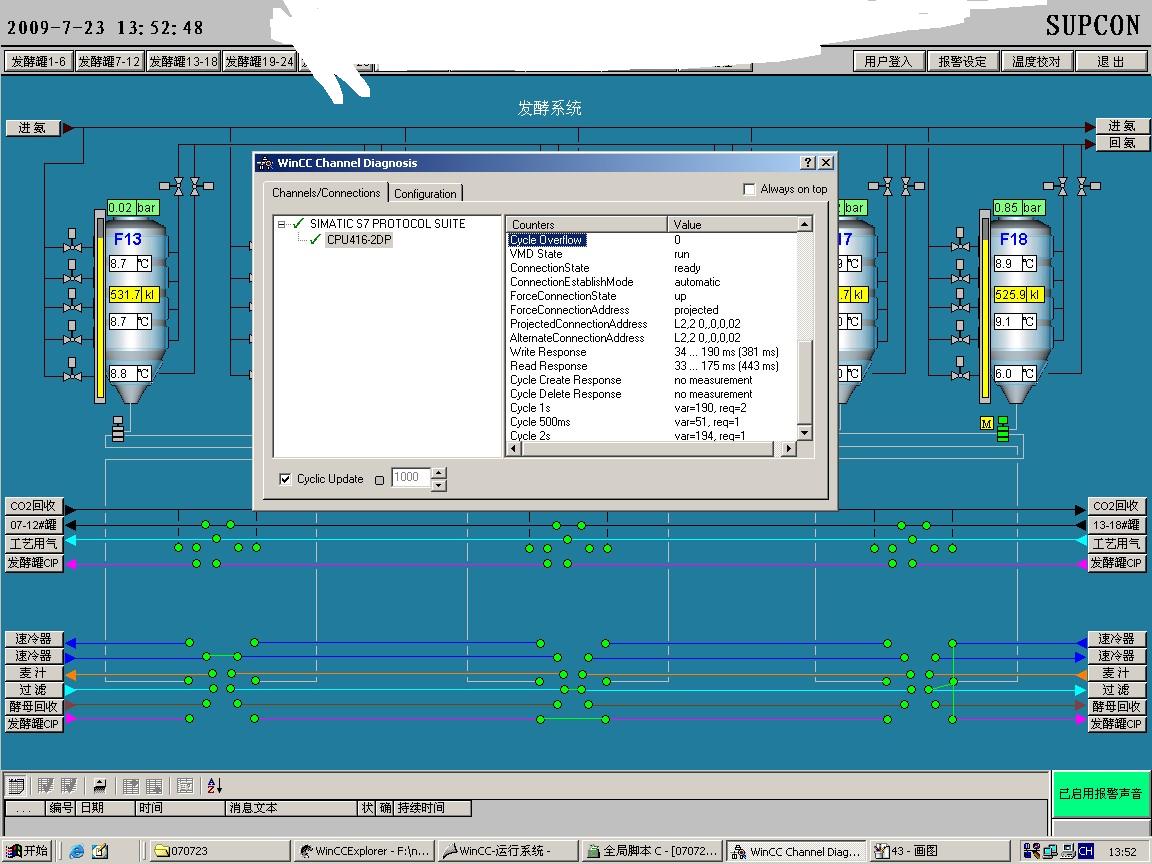The image size is (1152, 864).
Task: Click the right 酵母回收 yeast recovery button
Action: (x=1115, y=707)
